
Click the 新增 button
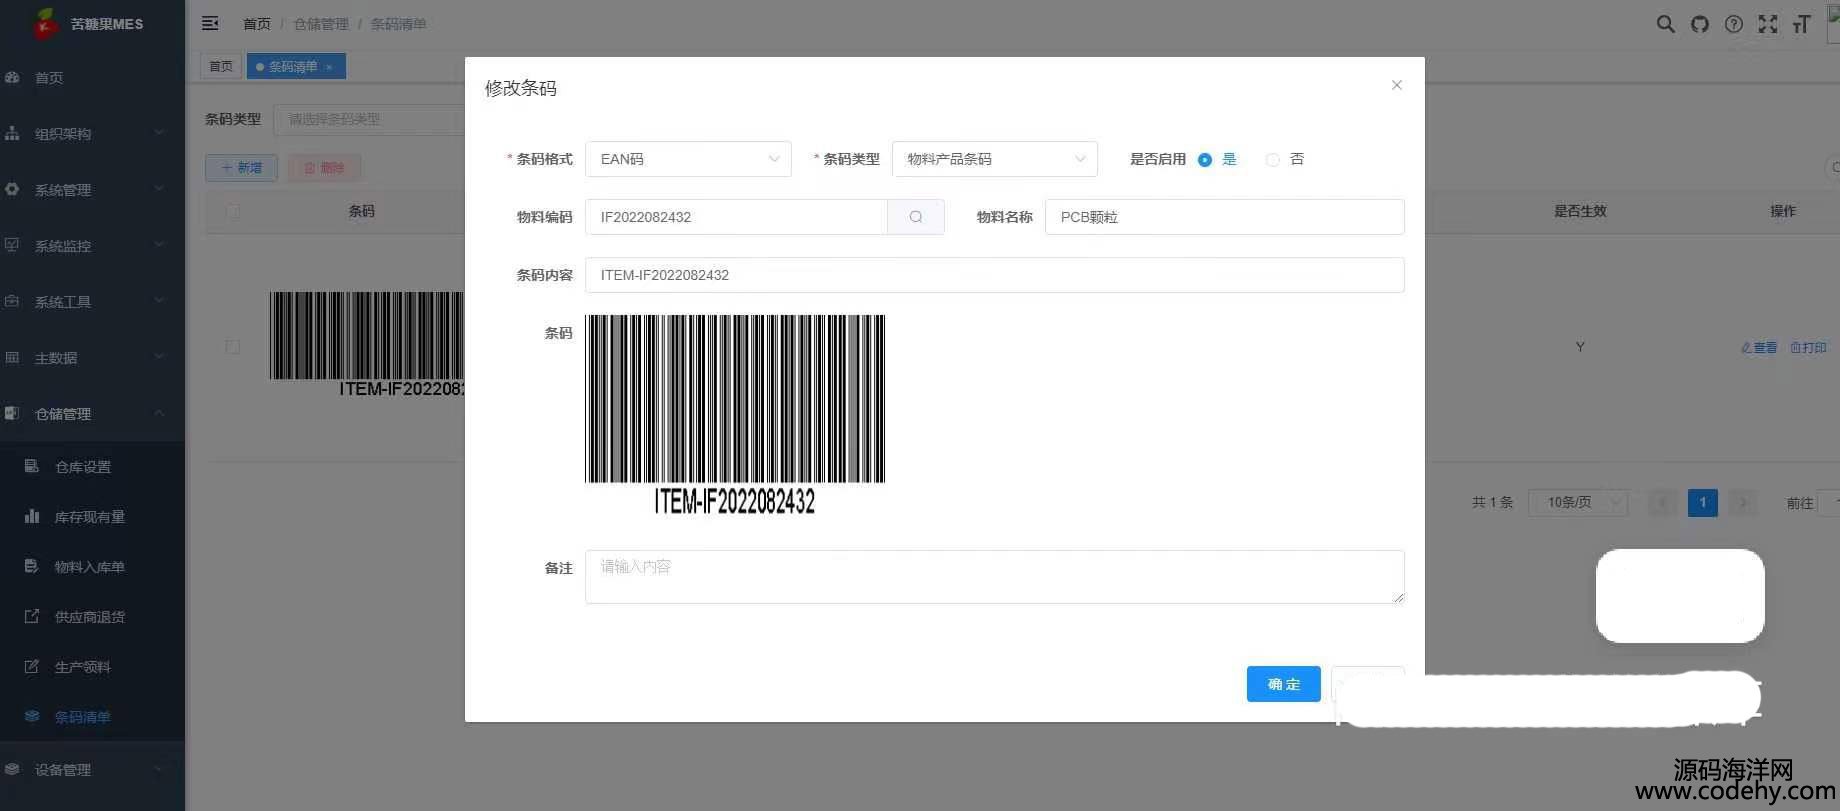(241, 168)
